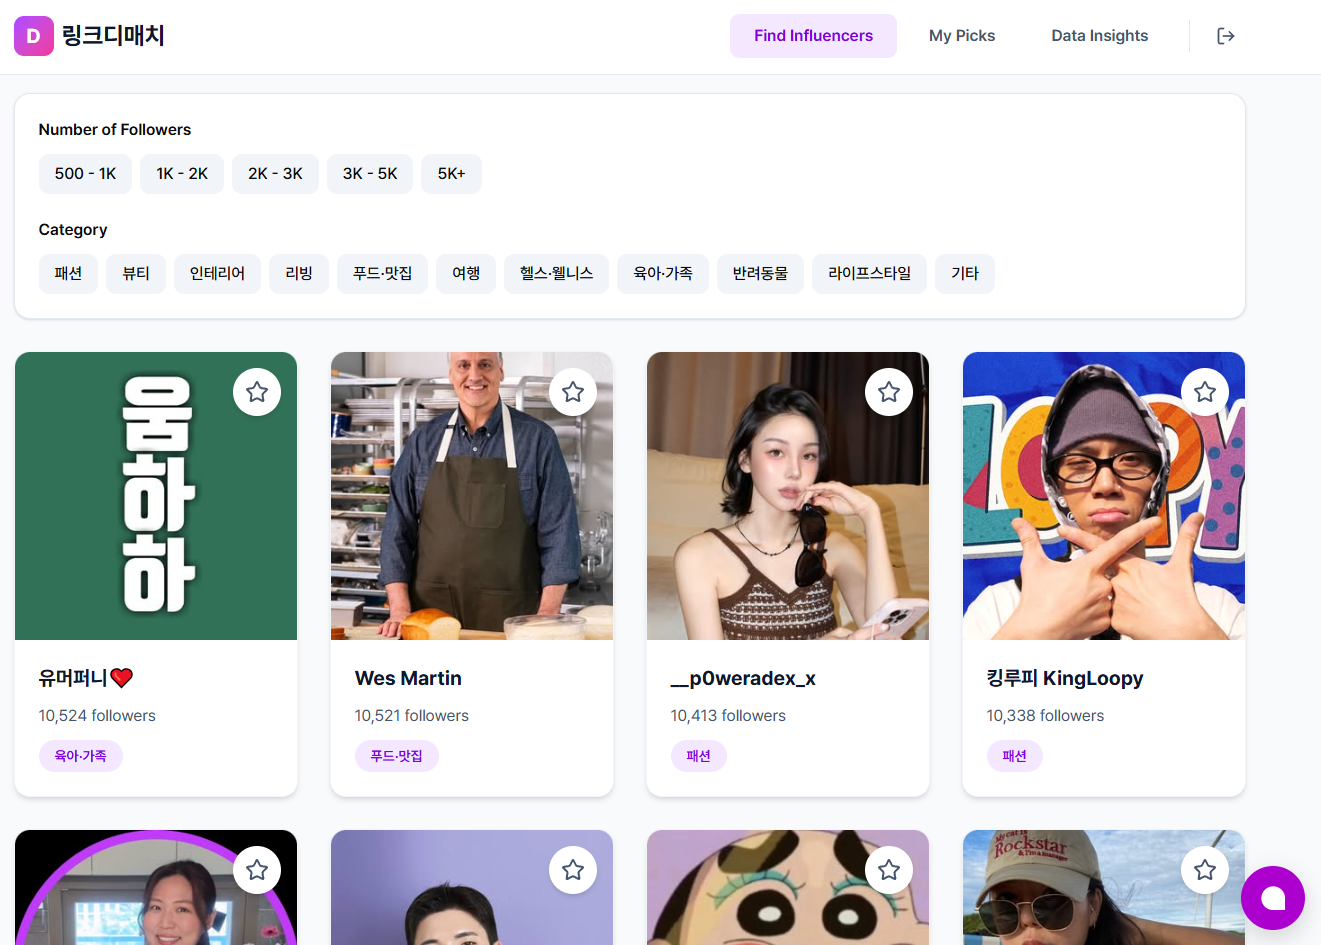Open Wes Martin's profile photo

coord(472,496)
